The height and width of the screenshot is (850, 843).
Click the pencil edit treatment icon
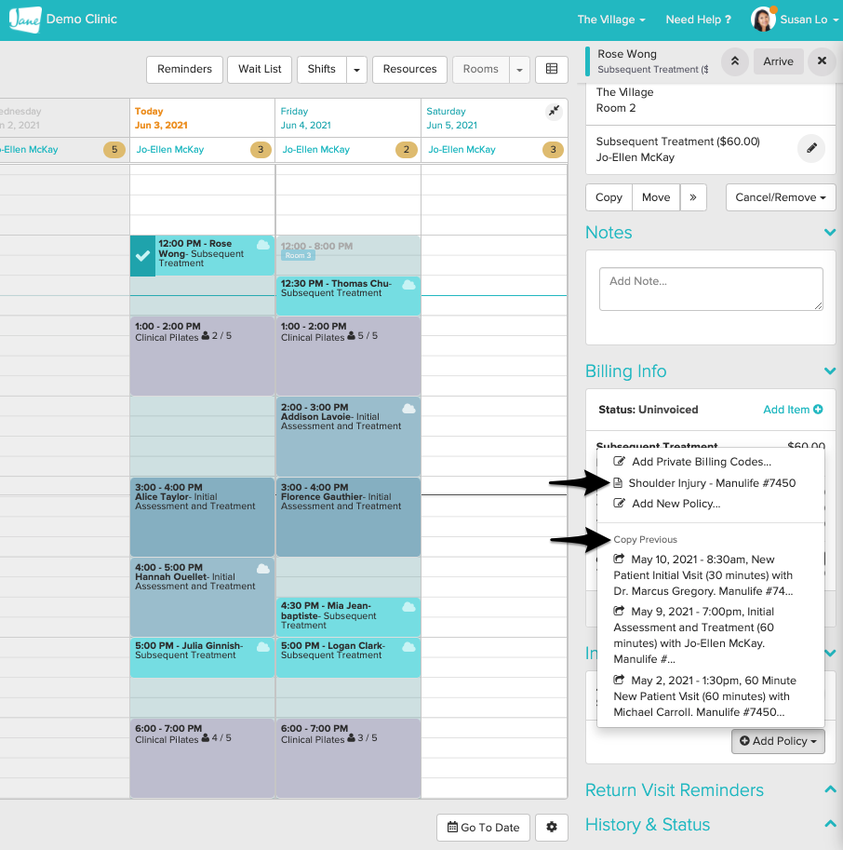click(x=812, y=149)
